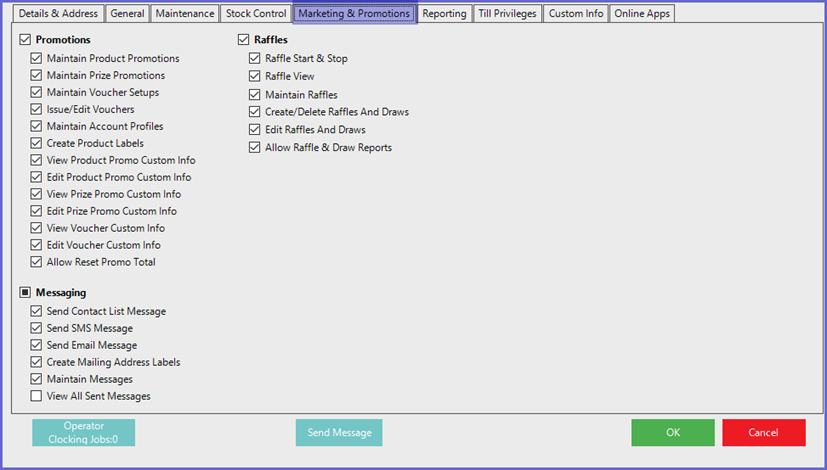Disable Allow Reset Promo Total
This screenshot has height=470, width=827.
tap(37, 262)
